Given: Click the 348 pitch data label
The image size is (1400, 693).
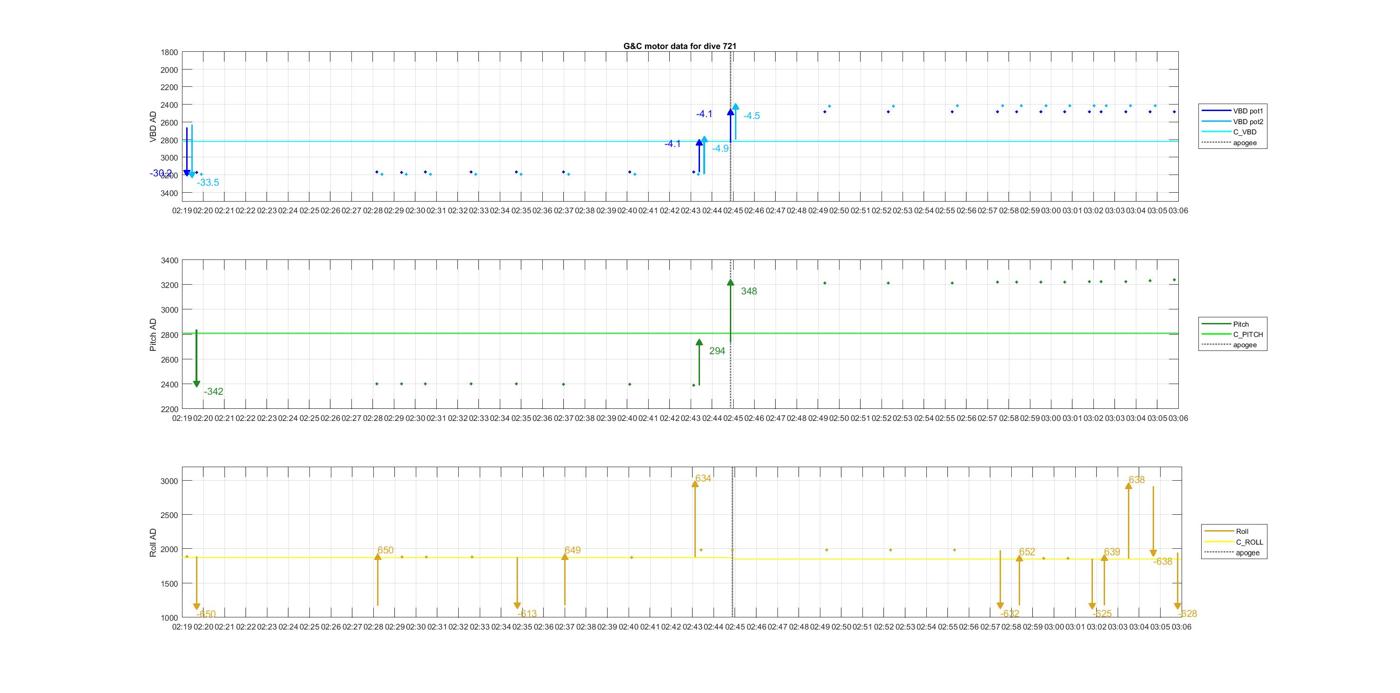Looking at the screenshot, I should [x=749, y=291].
